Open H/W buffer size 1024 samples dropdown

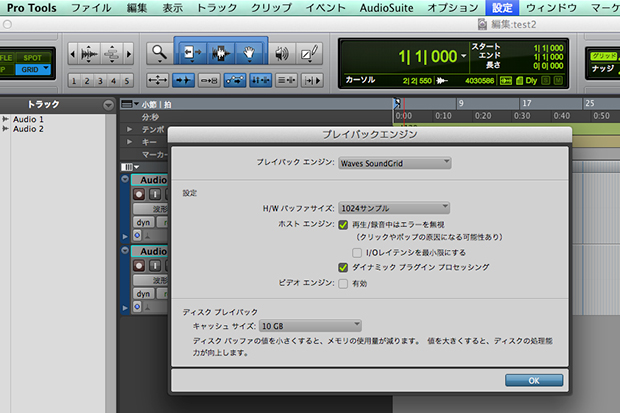click(394, 208)
